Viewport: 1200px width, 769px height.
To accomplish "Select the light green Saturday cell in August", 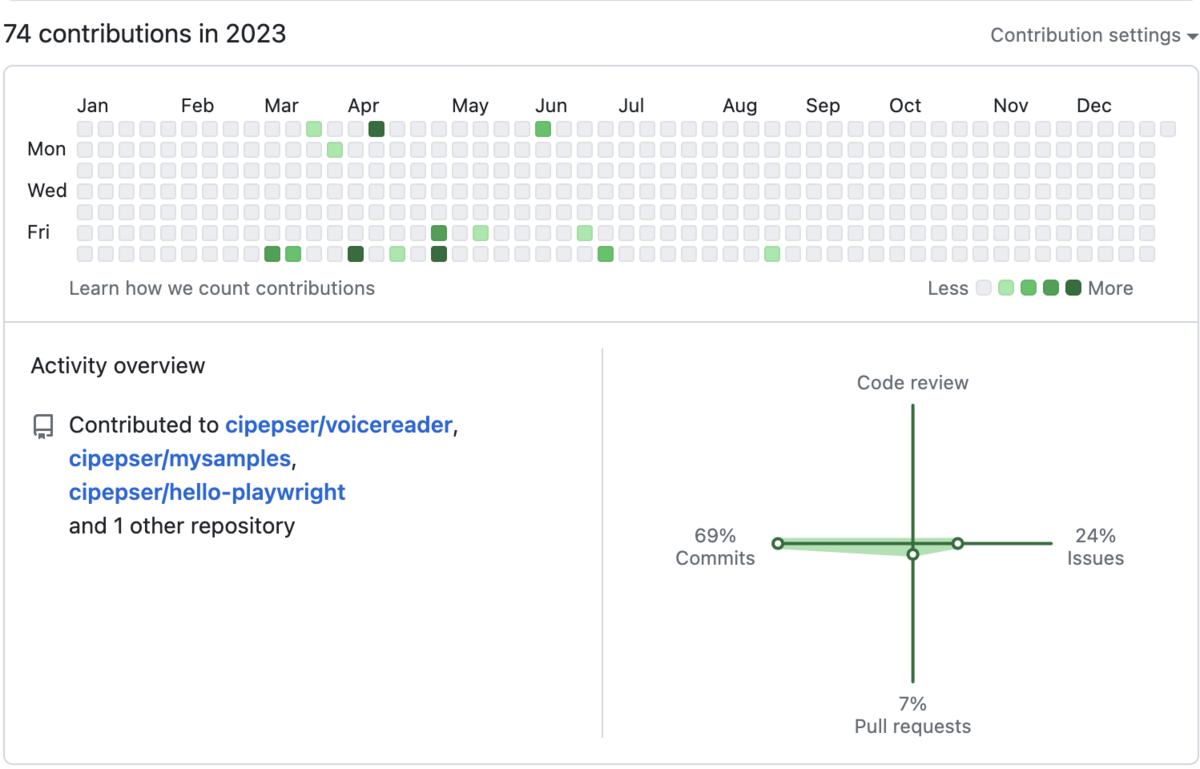I will point(772,254).
